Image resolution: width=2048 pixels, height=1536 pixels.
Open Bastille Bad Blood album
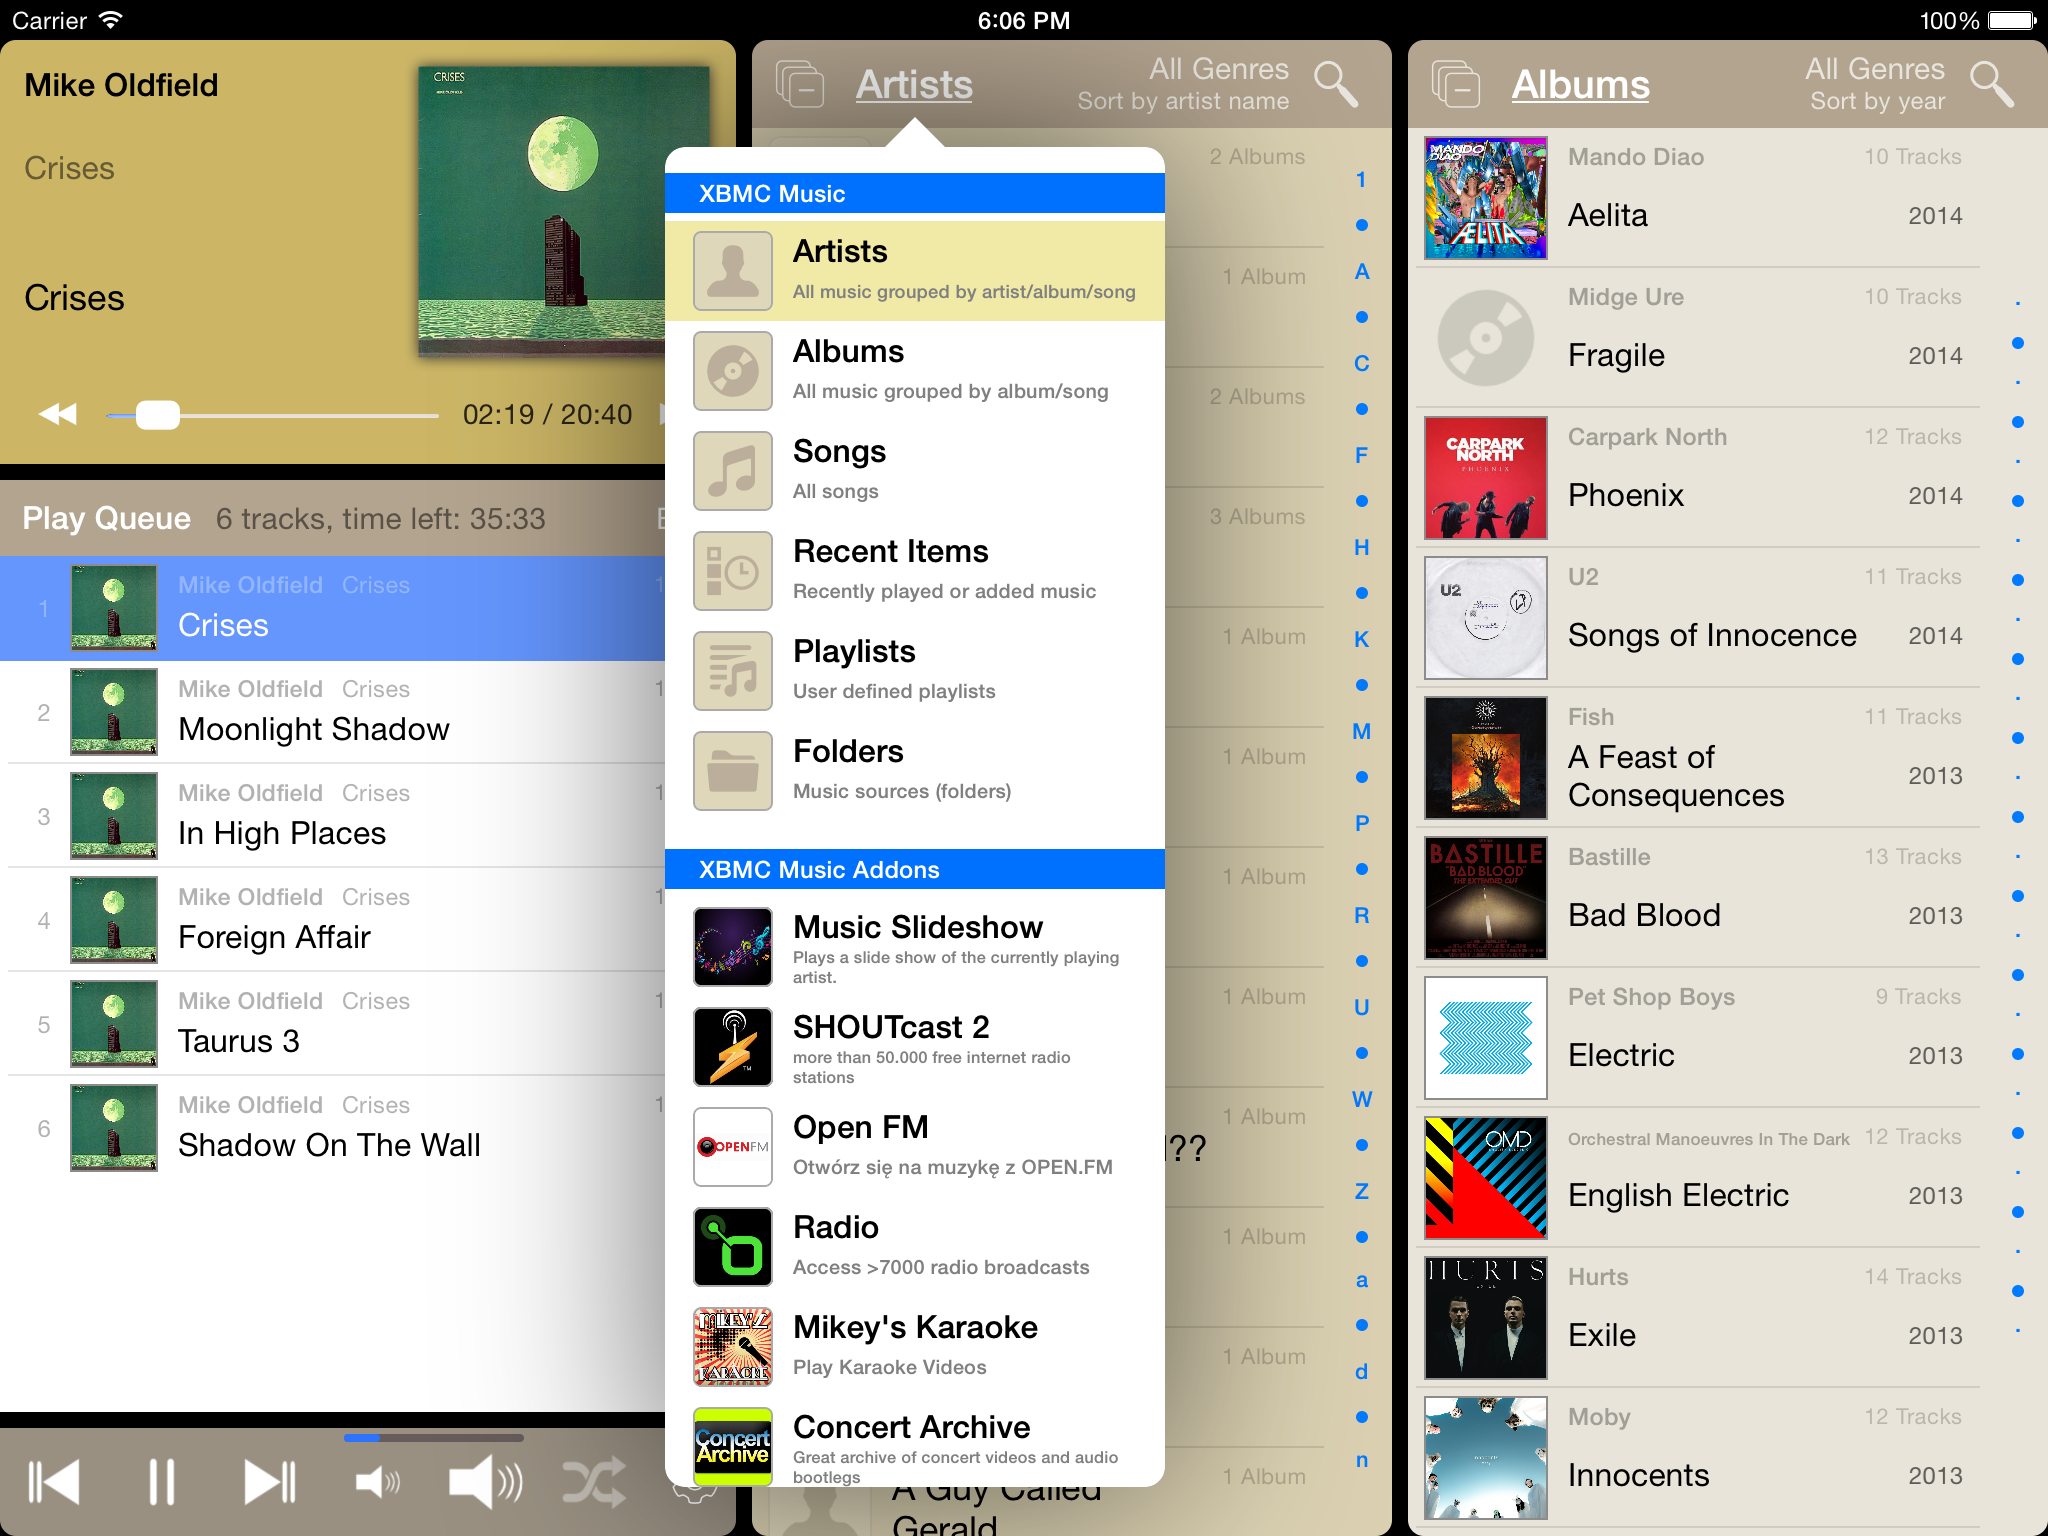click(x=1700, y=898)
